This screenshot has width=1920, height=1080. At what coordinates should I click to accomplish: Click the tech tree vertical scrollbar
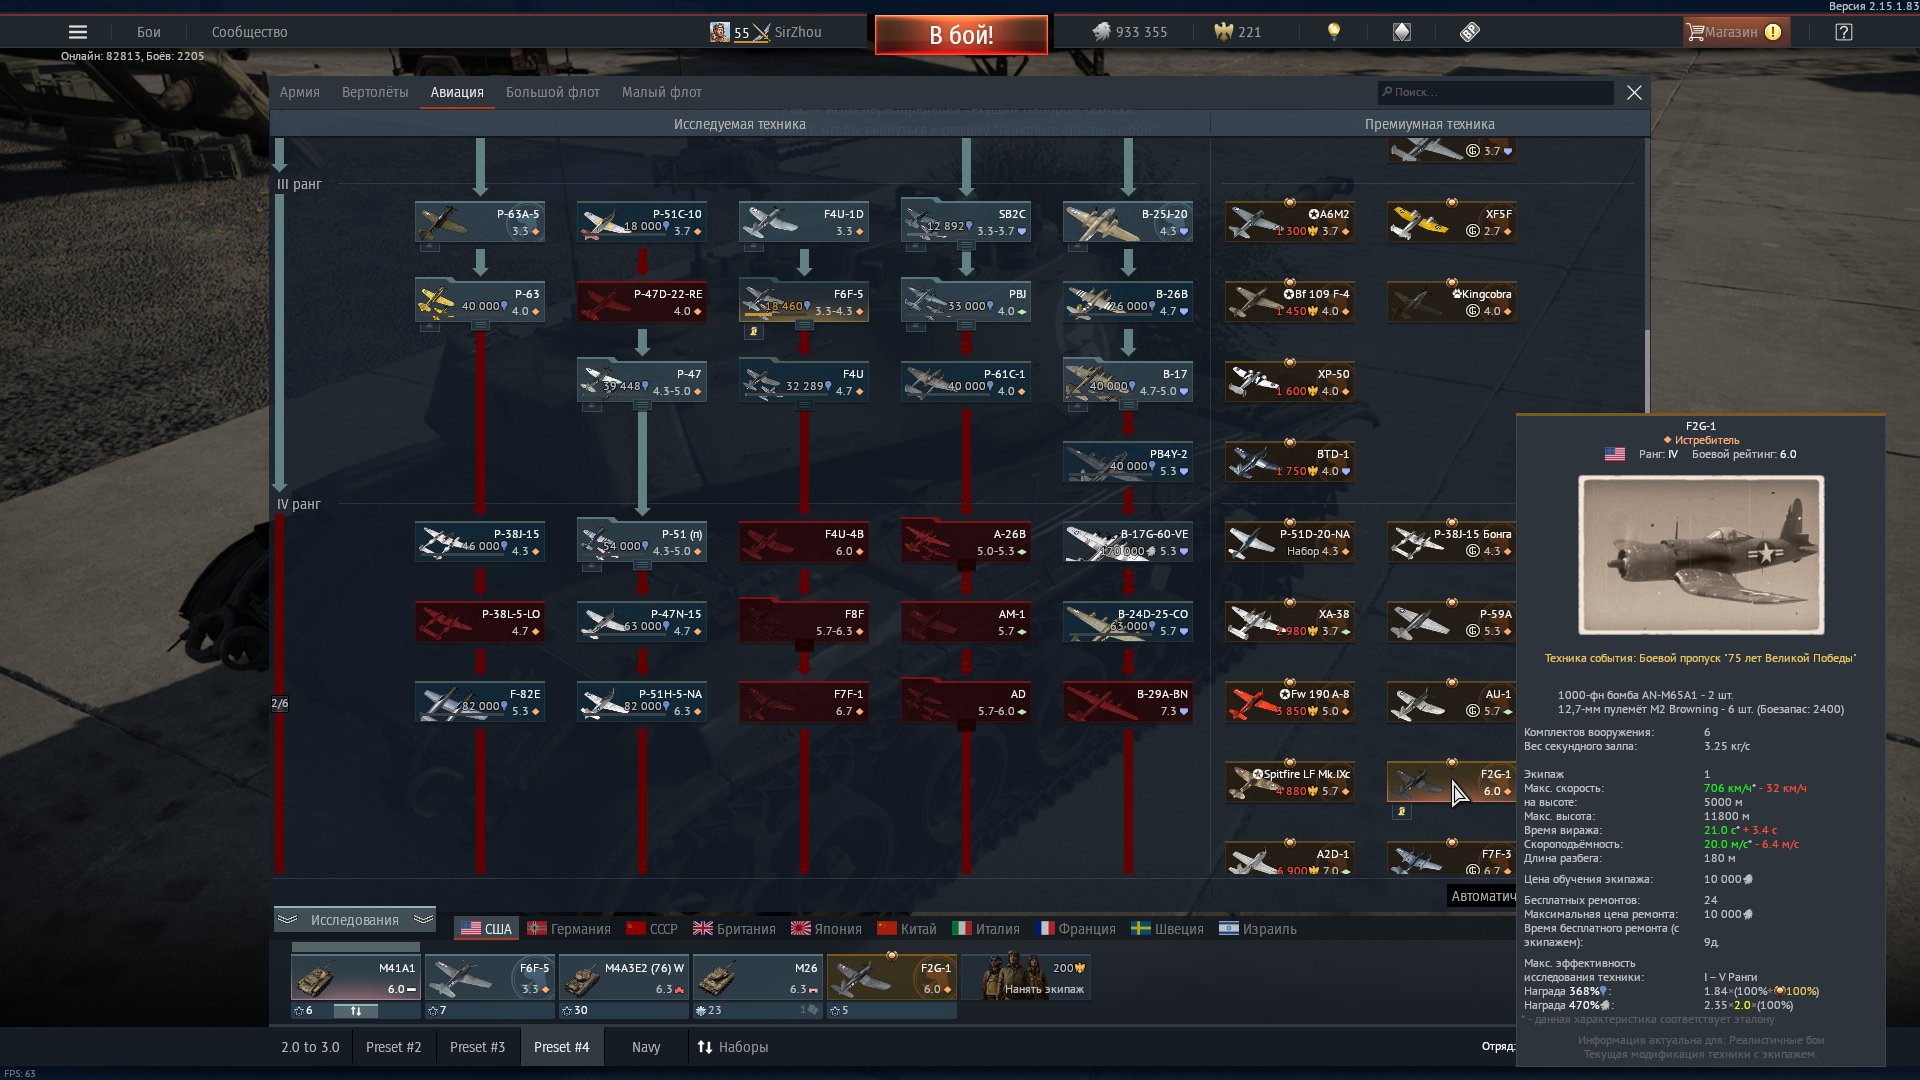pyautogui.click(x=1646, y=370)
